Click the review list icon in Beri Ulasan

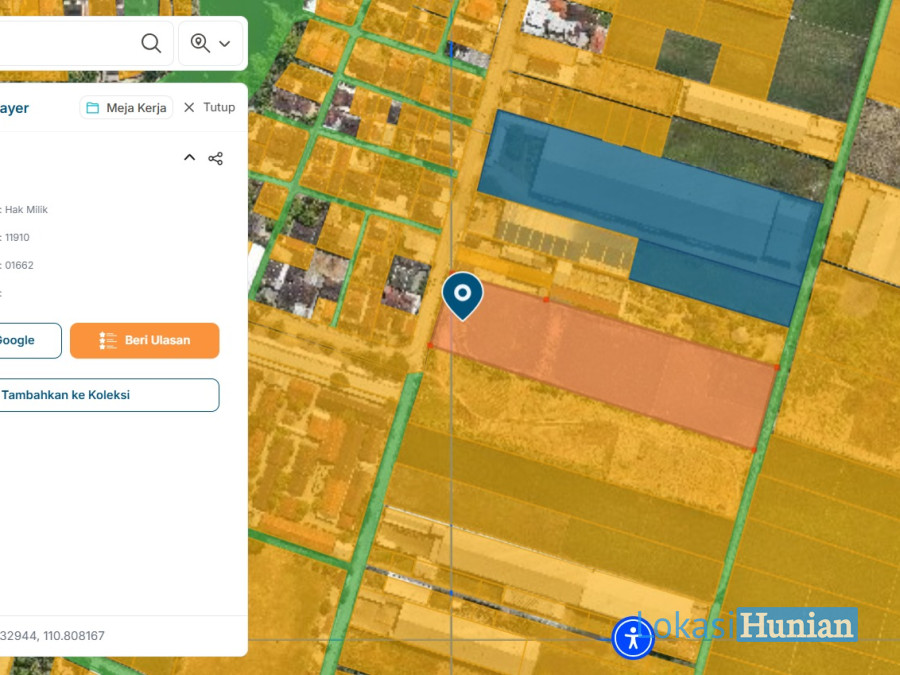(x=108, y=341)
